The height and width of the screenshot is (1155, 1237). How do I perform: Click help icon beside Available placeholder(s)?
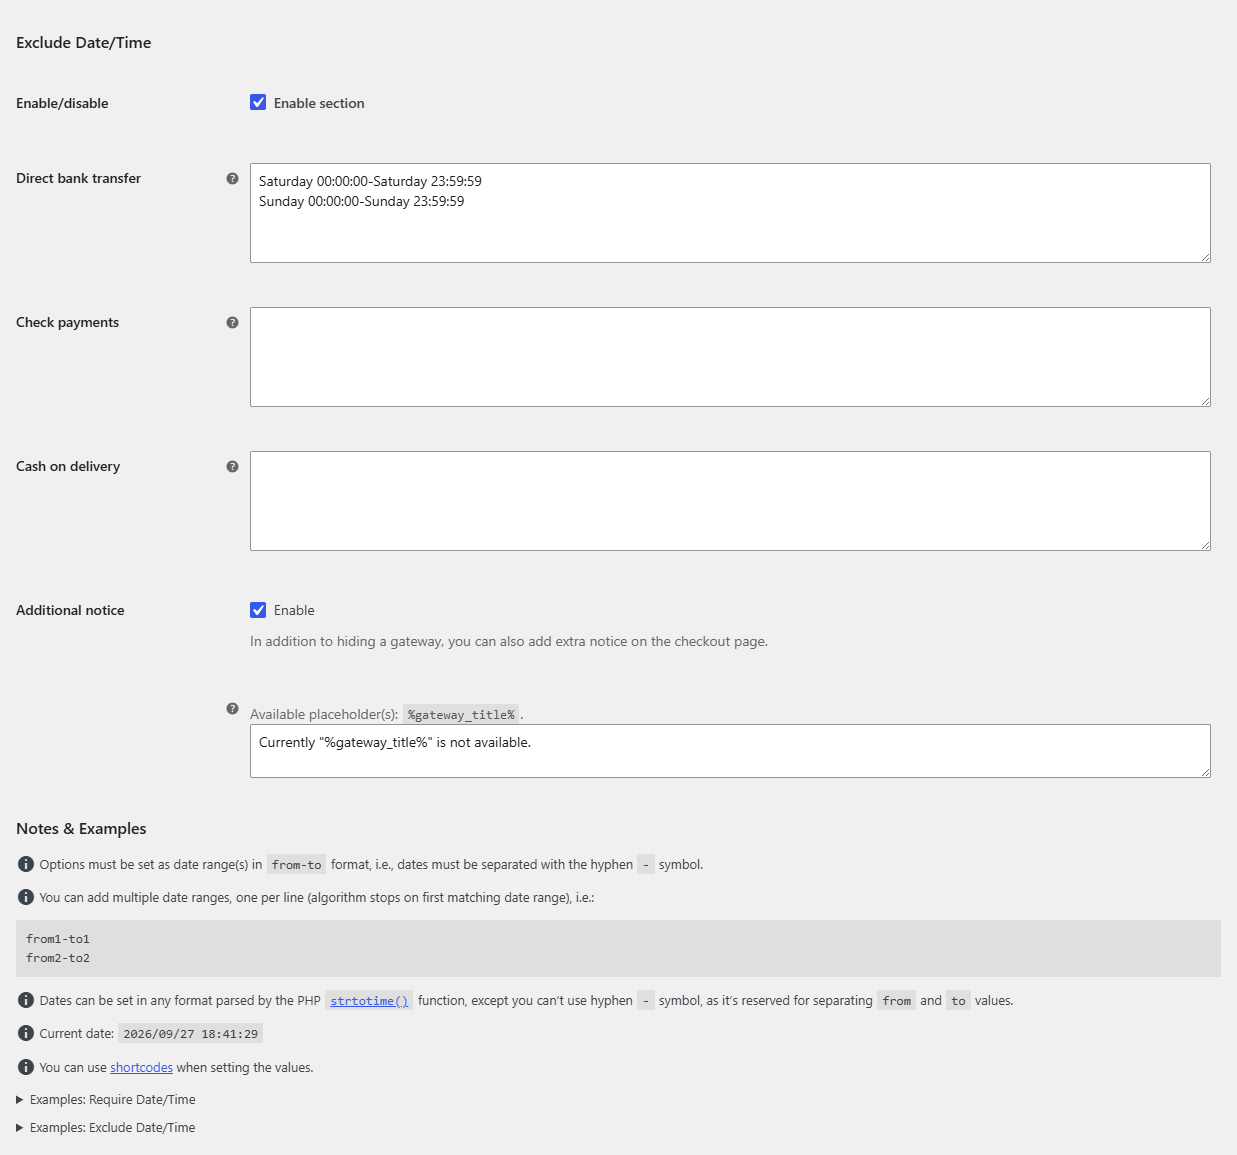pos(232,708)
